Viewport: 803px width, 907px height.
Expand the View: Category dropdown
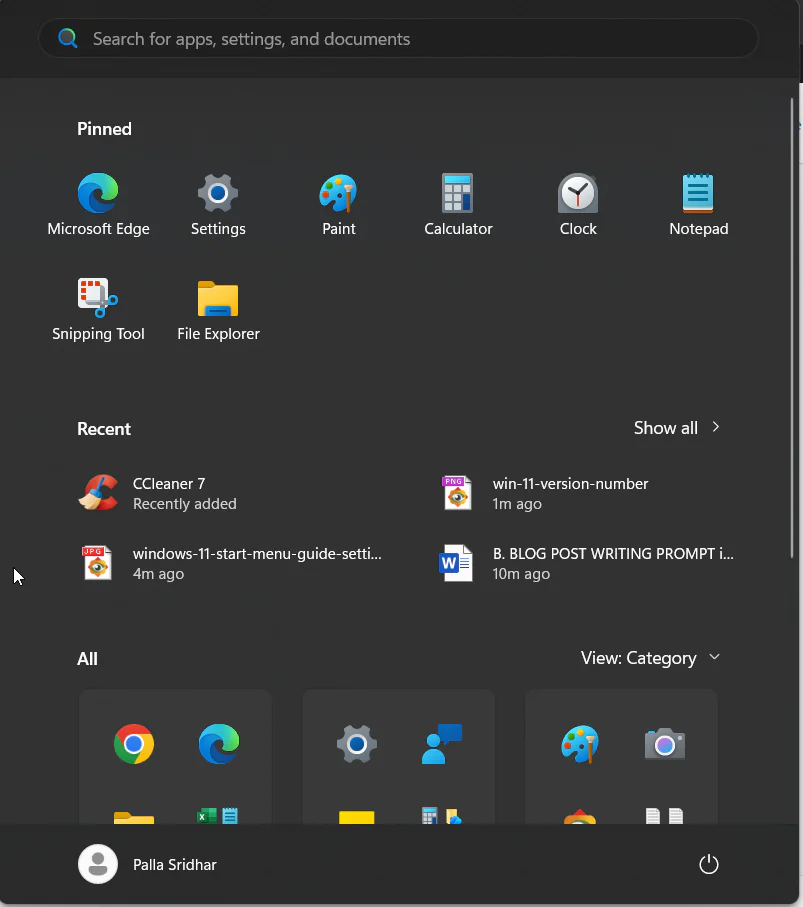tap(650, 658)
